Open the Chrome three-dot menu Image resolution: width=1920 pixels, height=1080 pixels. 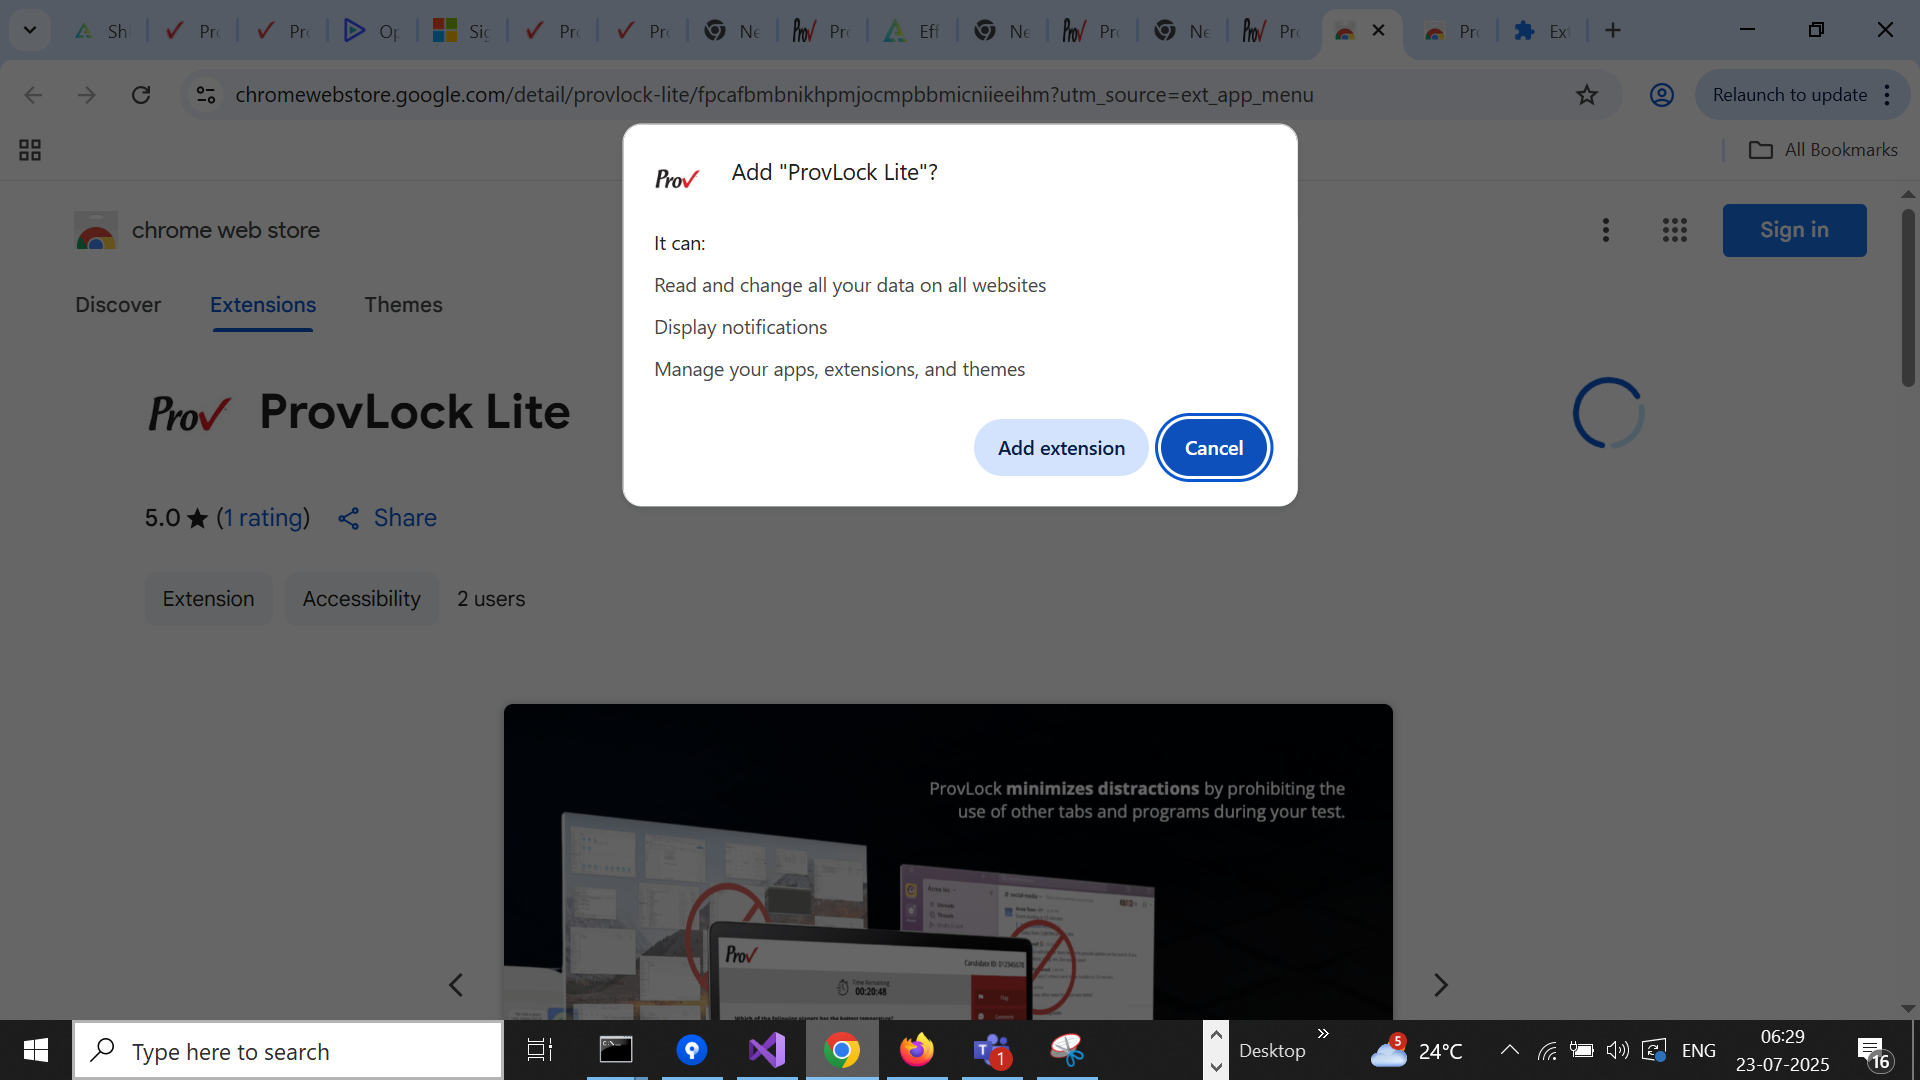pos(1887,95)
